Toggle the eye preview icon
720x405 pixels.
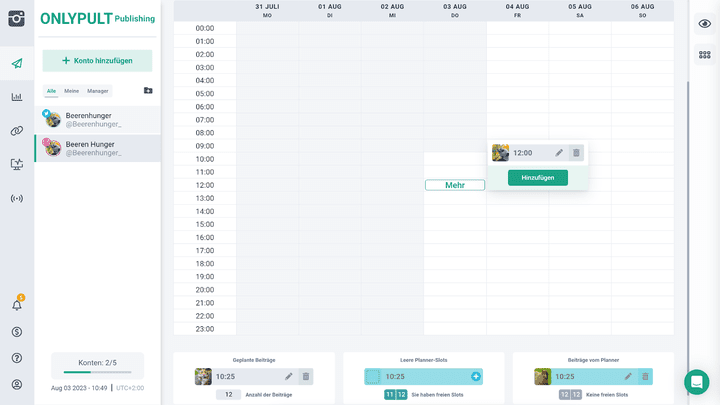coord(705,23)
